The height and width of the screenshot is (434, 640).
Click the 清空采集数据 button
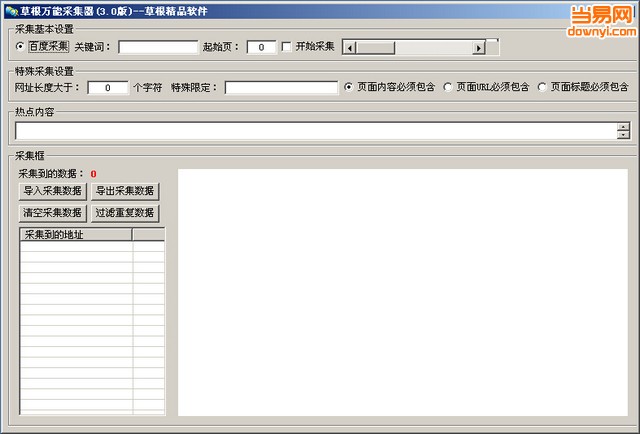click(x=53, y=213)
